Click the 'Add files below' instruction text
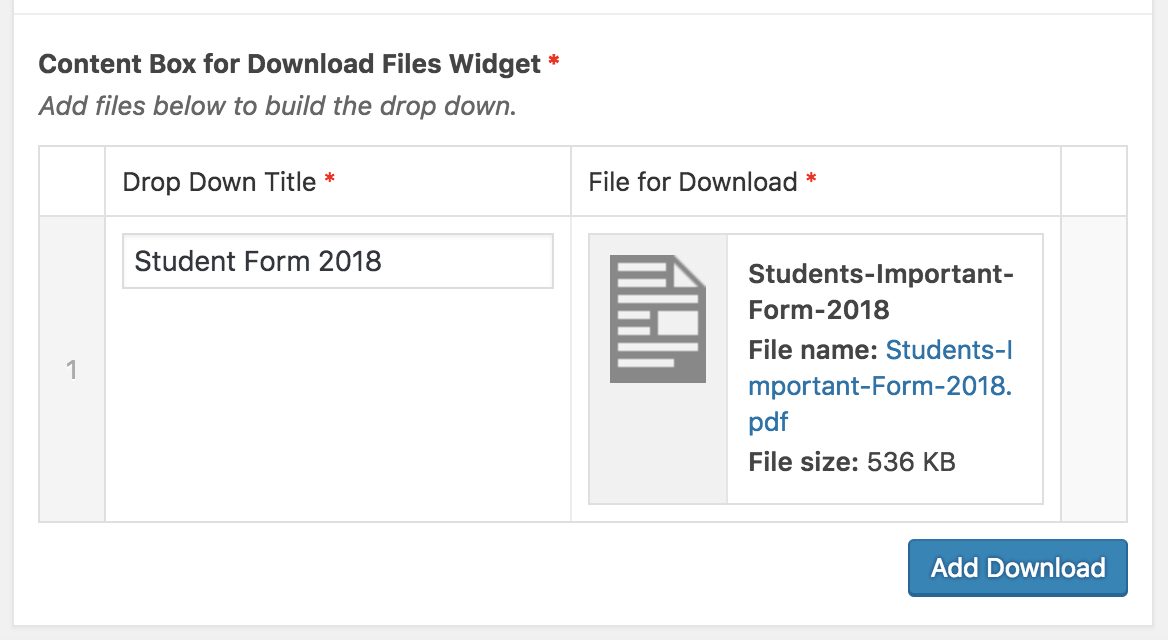The image size is (1168, 640). point(278,106)
